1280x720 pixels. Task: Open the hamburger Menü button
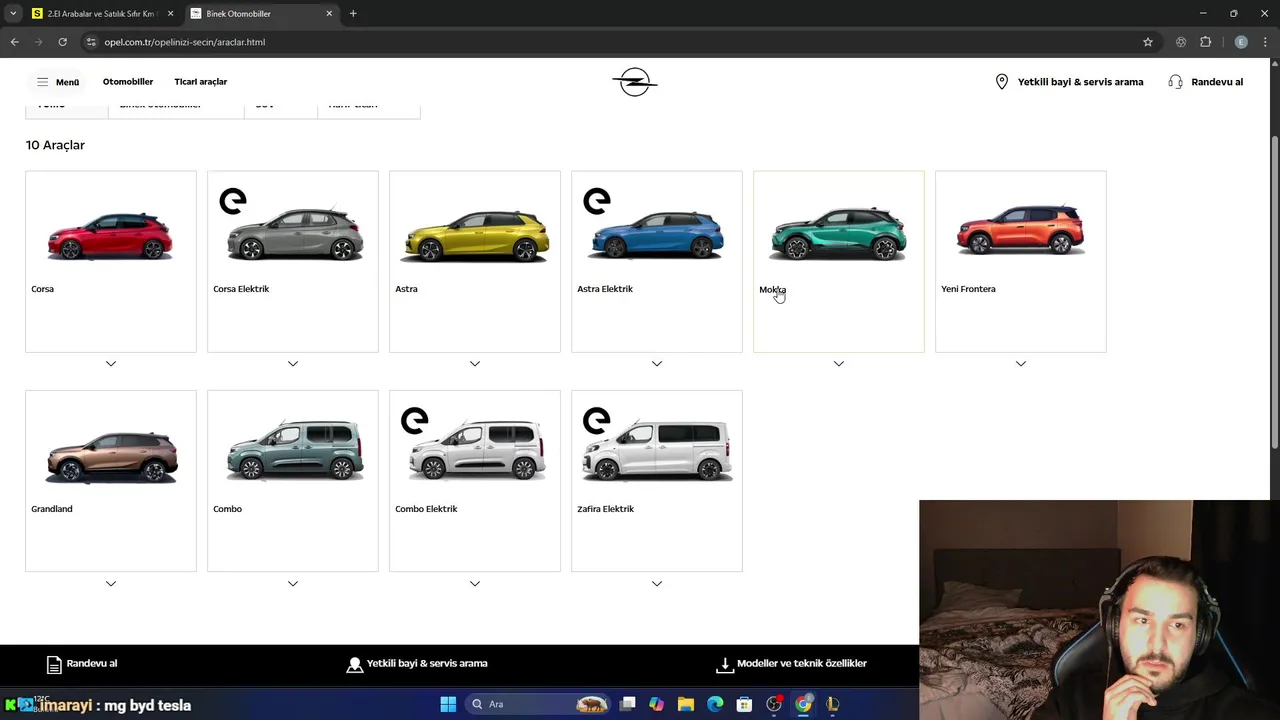[x=57, y=82]
